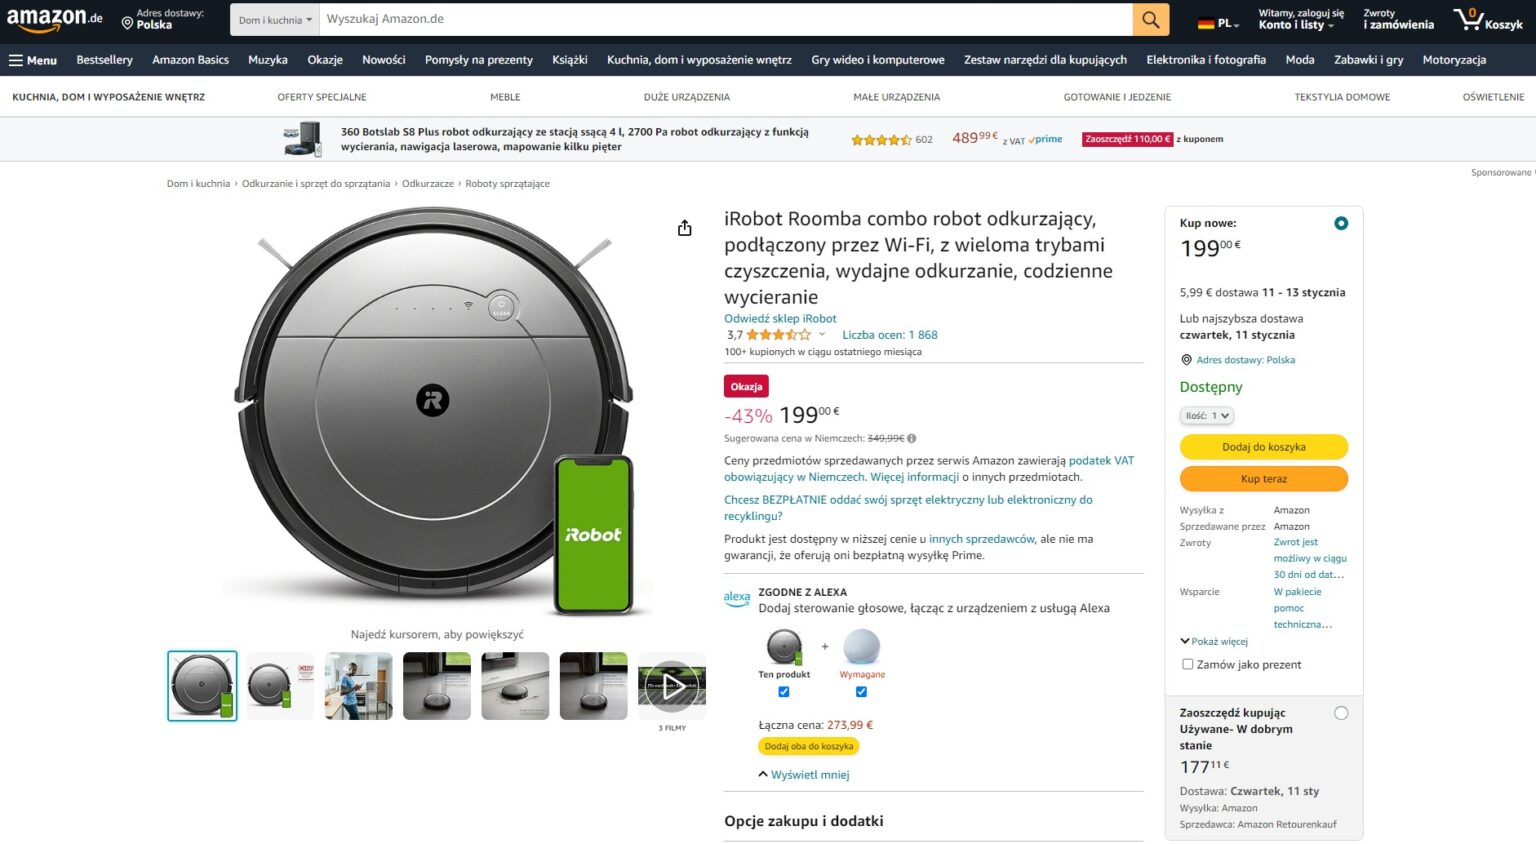Click Dodaj do koszyka button
Viewport: 1536px width, 844px height.
pyautogui.click(x=1263, y=447)
